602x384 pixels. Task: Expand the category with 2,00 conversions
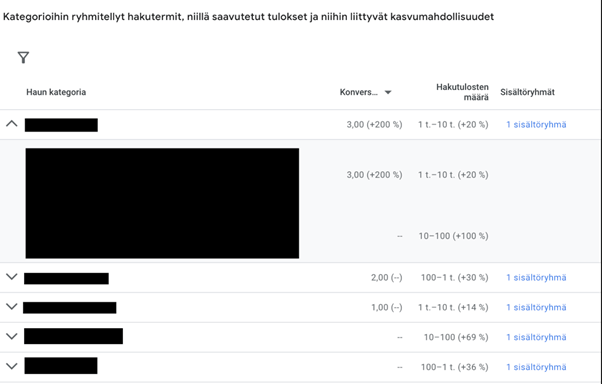click(12, 277)
